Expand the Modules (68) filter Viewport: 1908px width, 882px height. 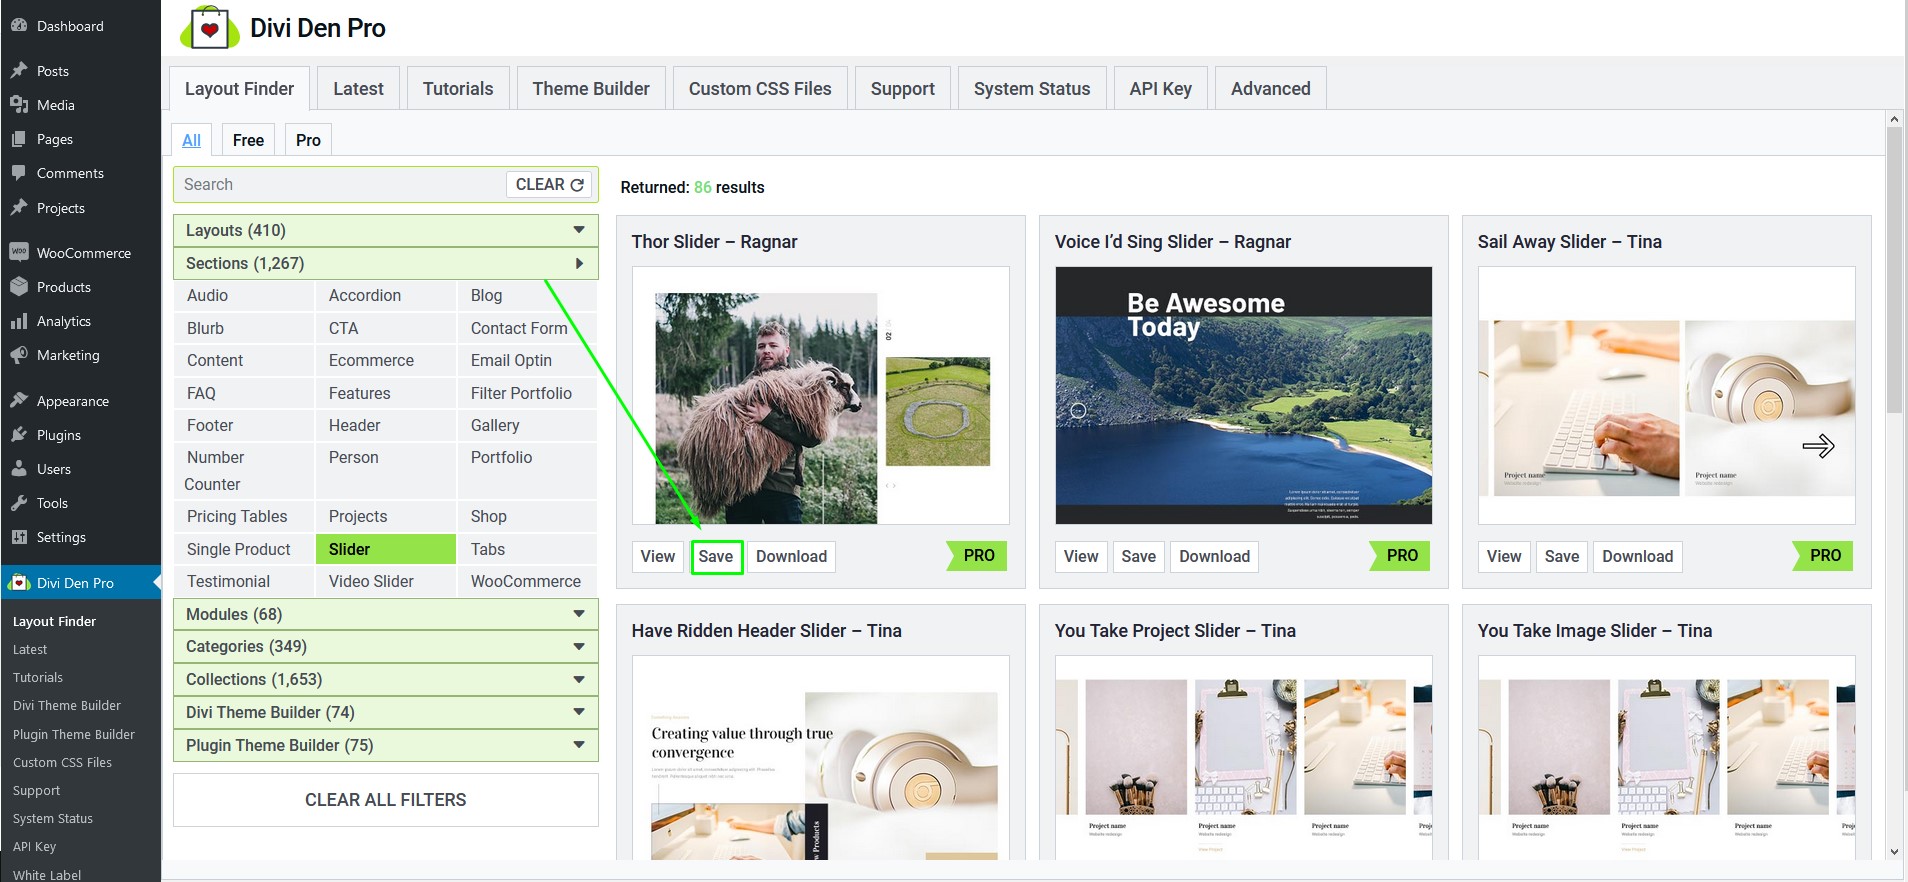pyautogui.click(x=385, y=614)
